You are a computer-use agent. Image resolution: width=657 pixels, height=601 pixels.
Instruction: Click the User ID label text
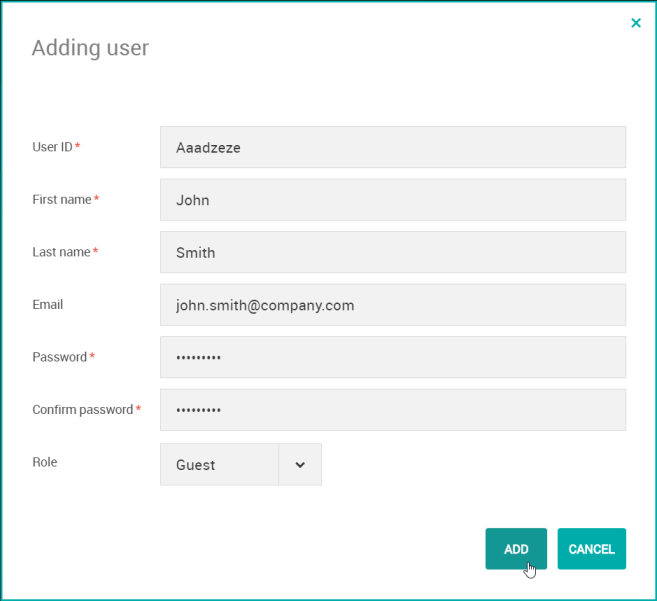[52, 147]
